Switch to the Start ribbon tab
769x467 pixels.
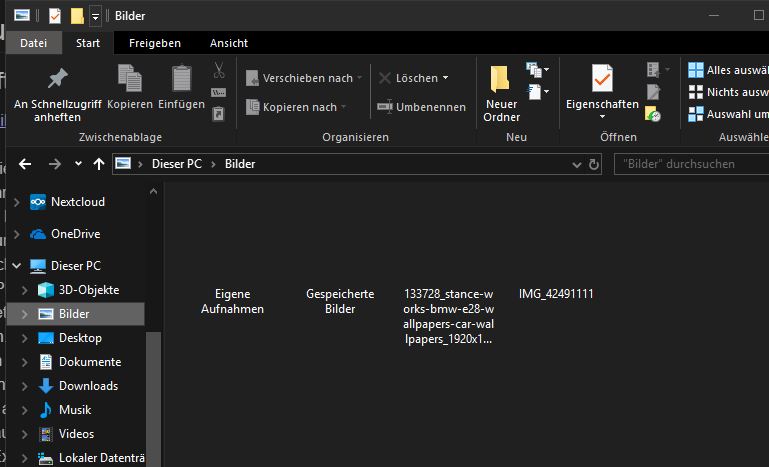[88, 43]
